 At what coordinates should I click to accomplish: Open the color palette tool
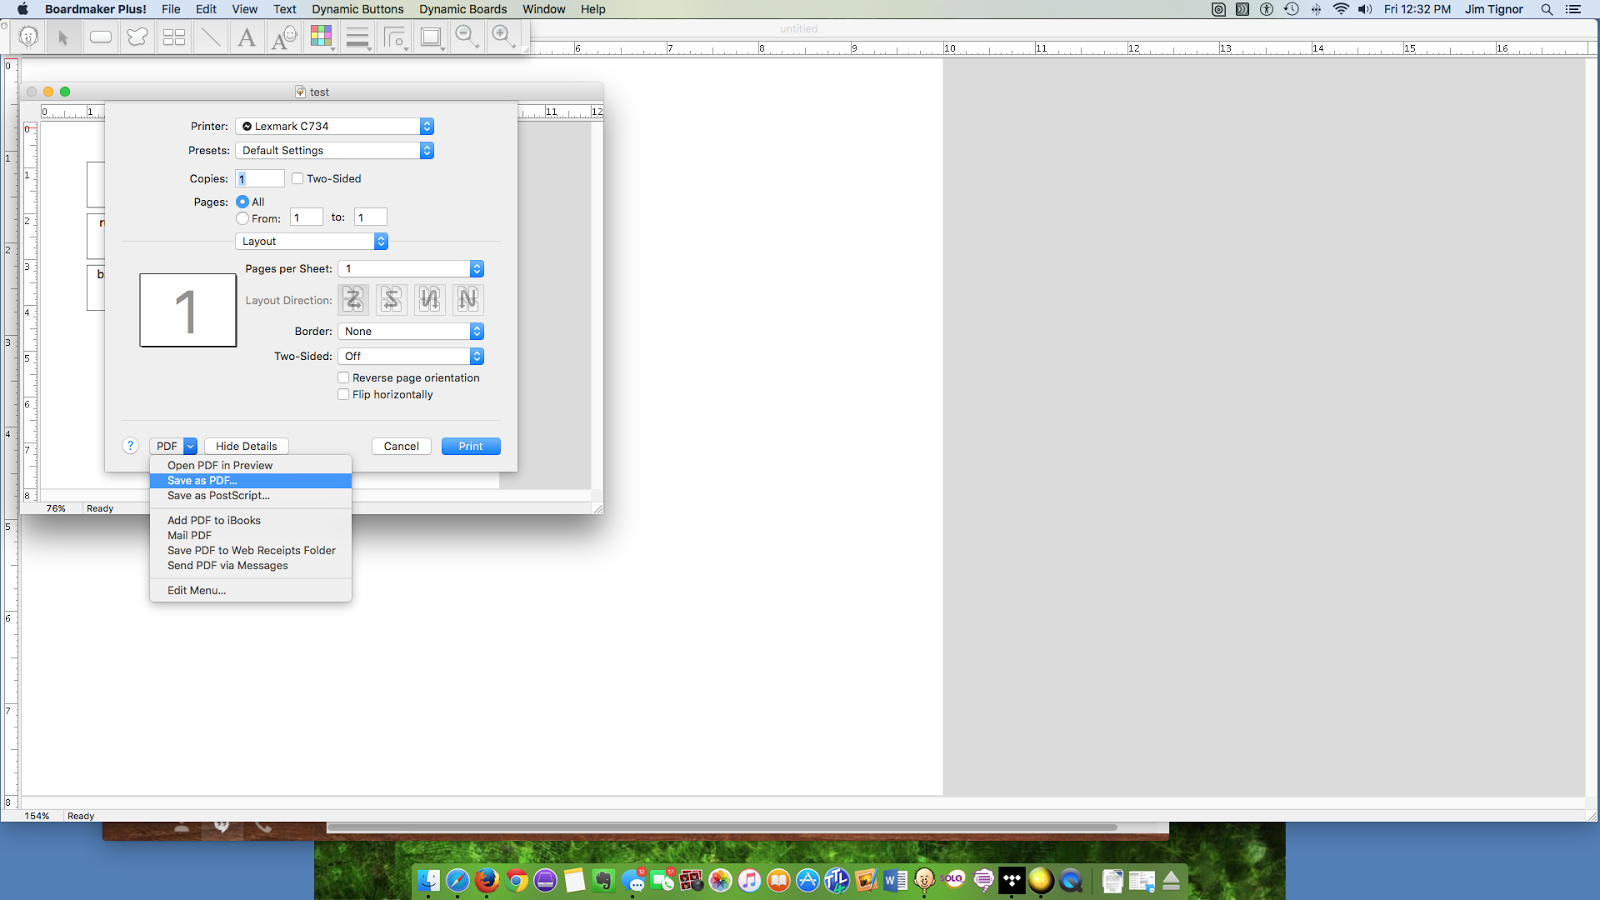[x=320, y=36]
